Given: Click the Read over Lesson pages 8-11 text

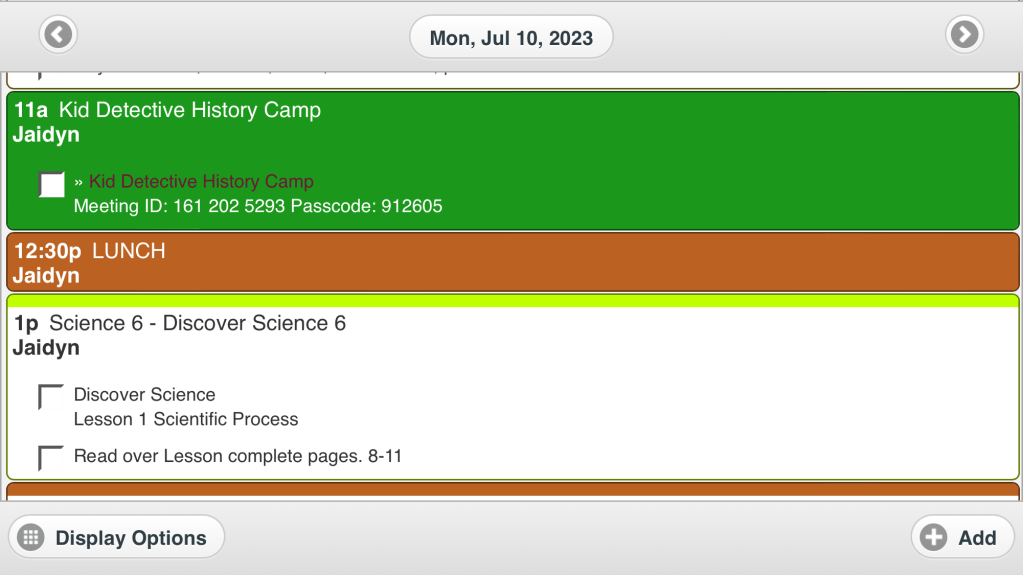Looking at the screenshot, I should (238, 456).
